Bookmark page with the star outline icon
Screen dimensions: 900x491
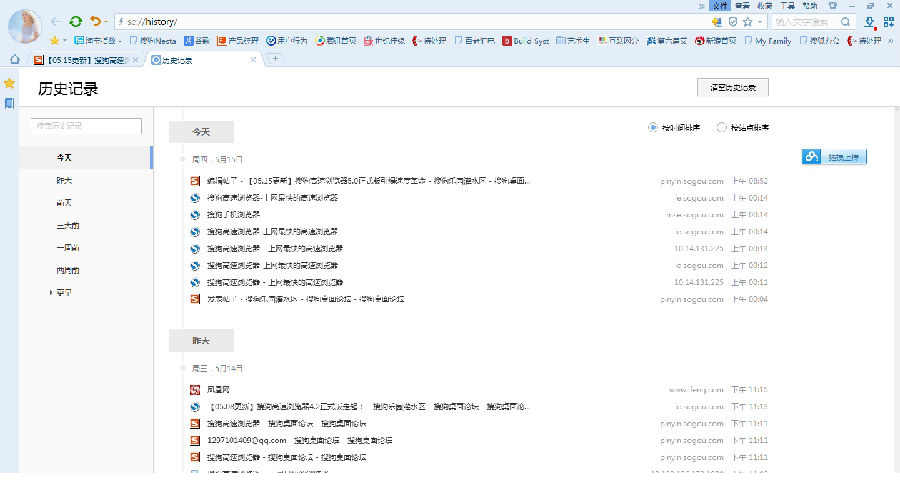tap(747, 22)
